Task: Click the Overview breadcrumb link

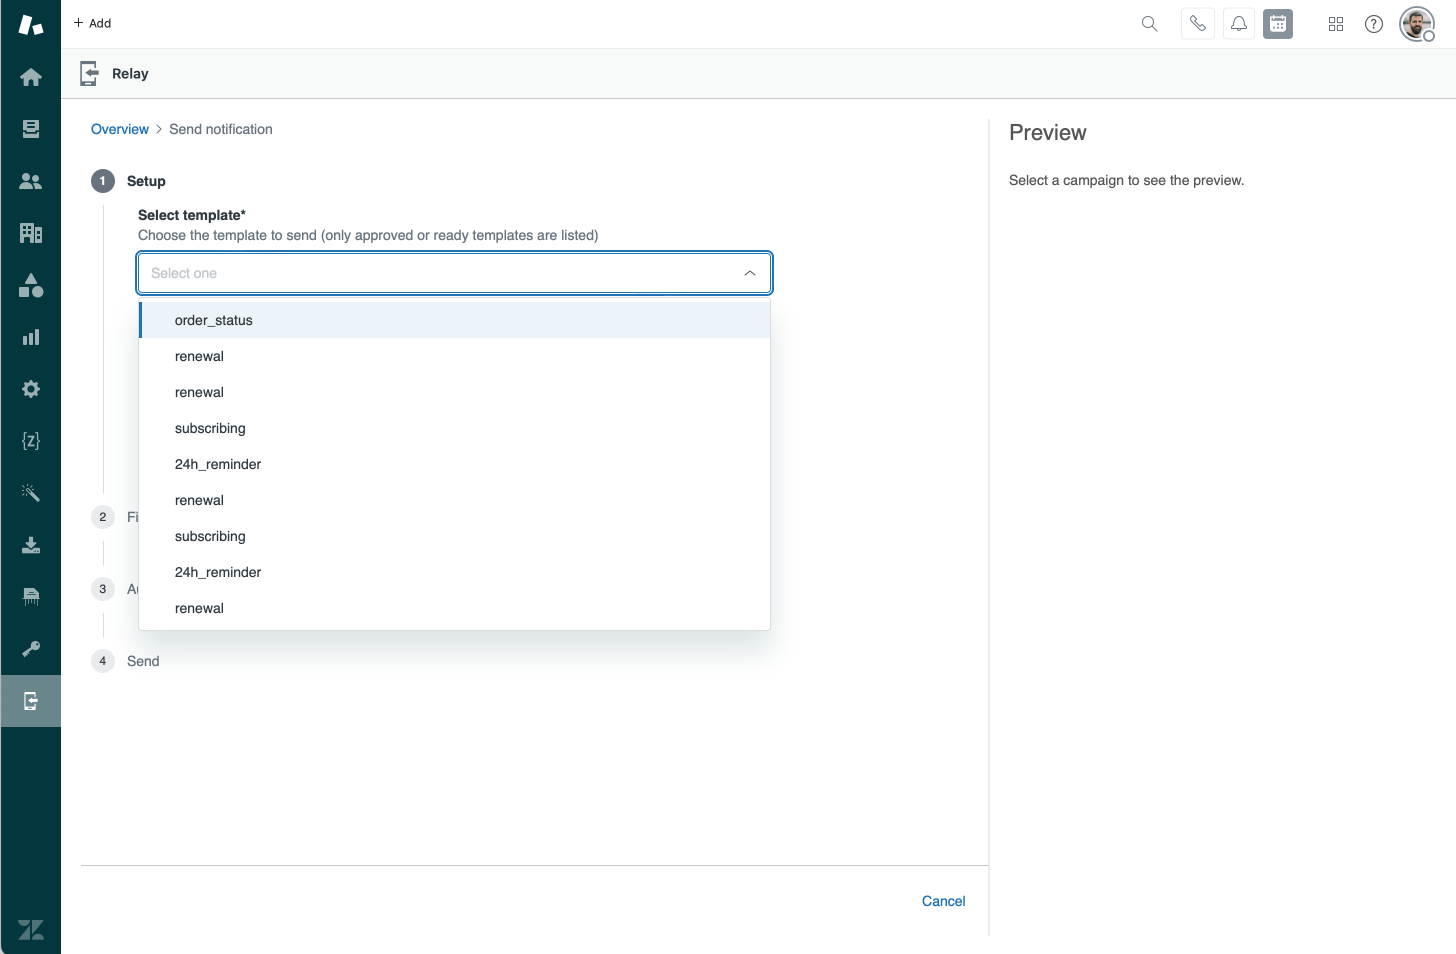Action: coord(120,129)
